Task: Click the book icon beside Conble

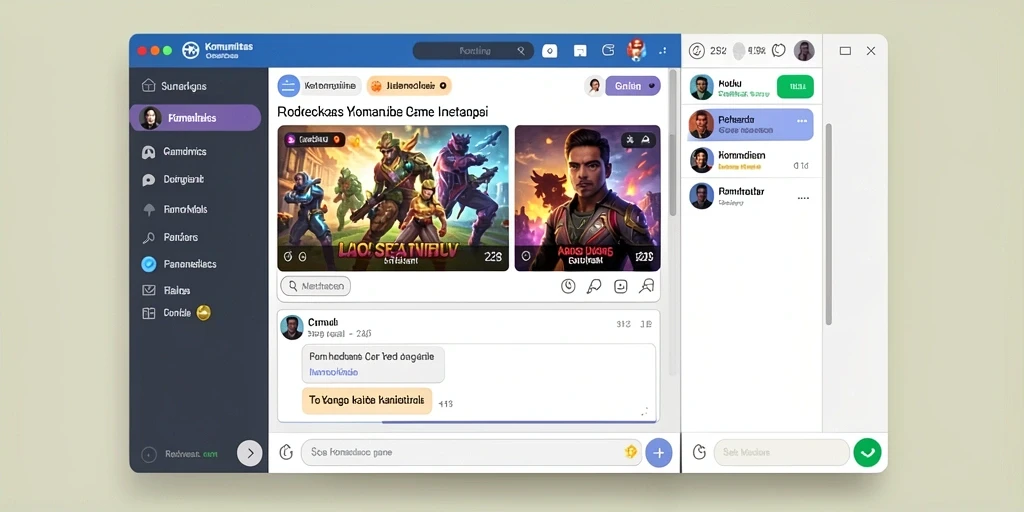Action: [149, 313]
